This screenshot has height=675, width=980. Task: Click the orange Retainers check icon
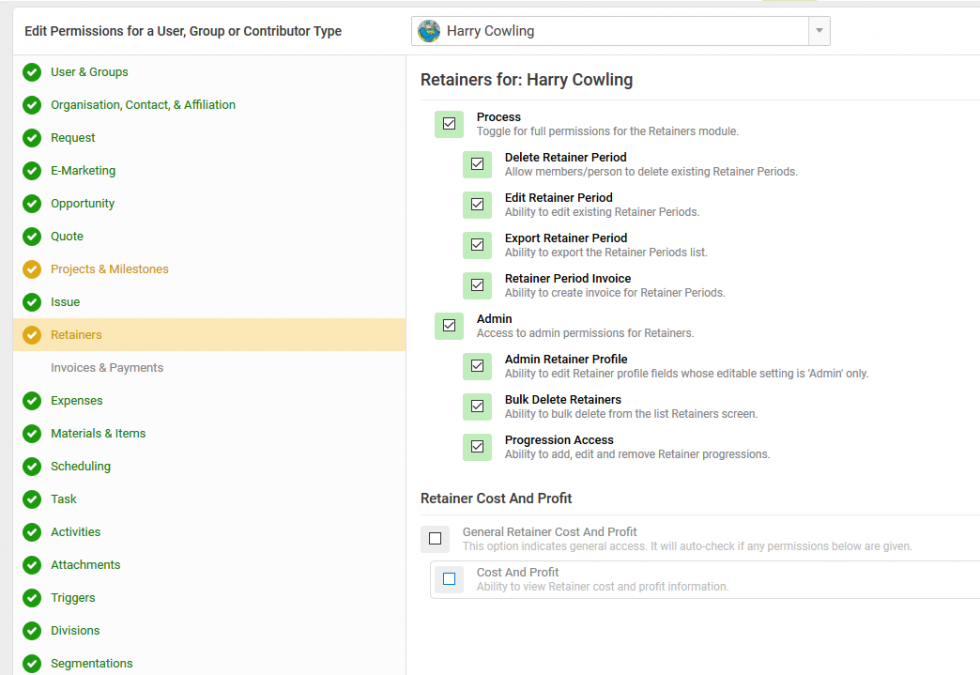(x=32, y=335)
